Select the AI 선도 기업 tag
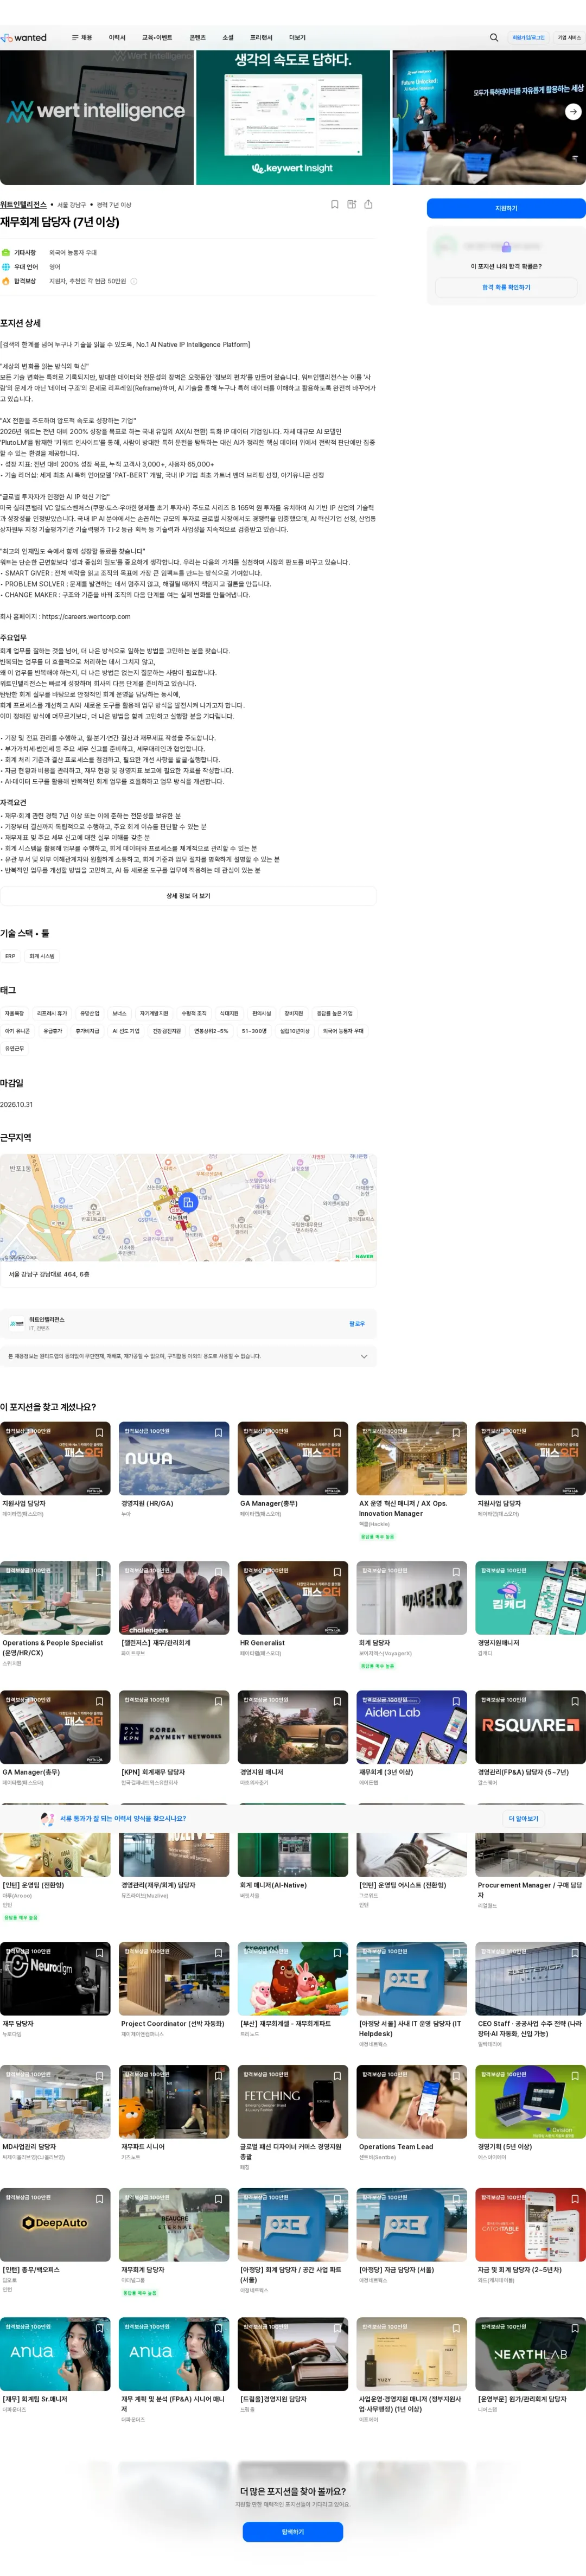This screenshot has height=2576, width=586. 126,1031
